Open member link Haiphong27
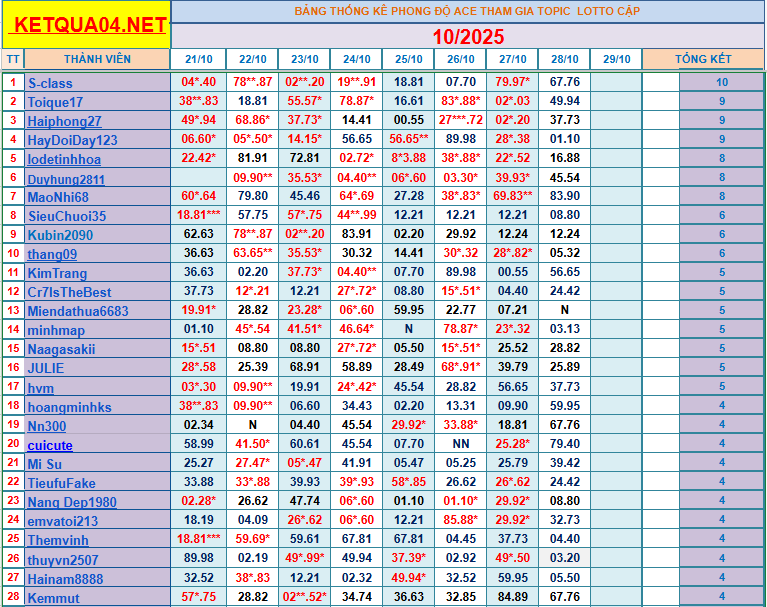This screenshot has height=607, width=767. (x=64, y=121)
